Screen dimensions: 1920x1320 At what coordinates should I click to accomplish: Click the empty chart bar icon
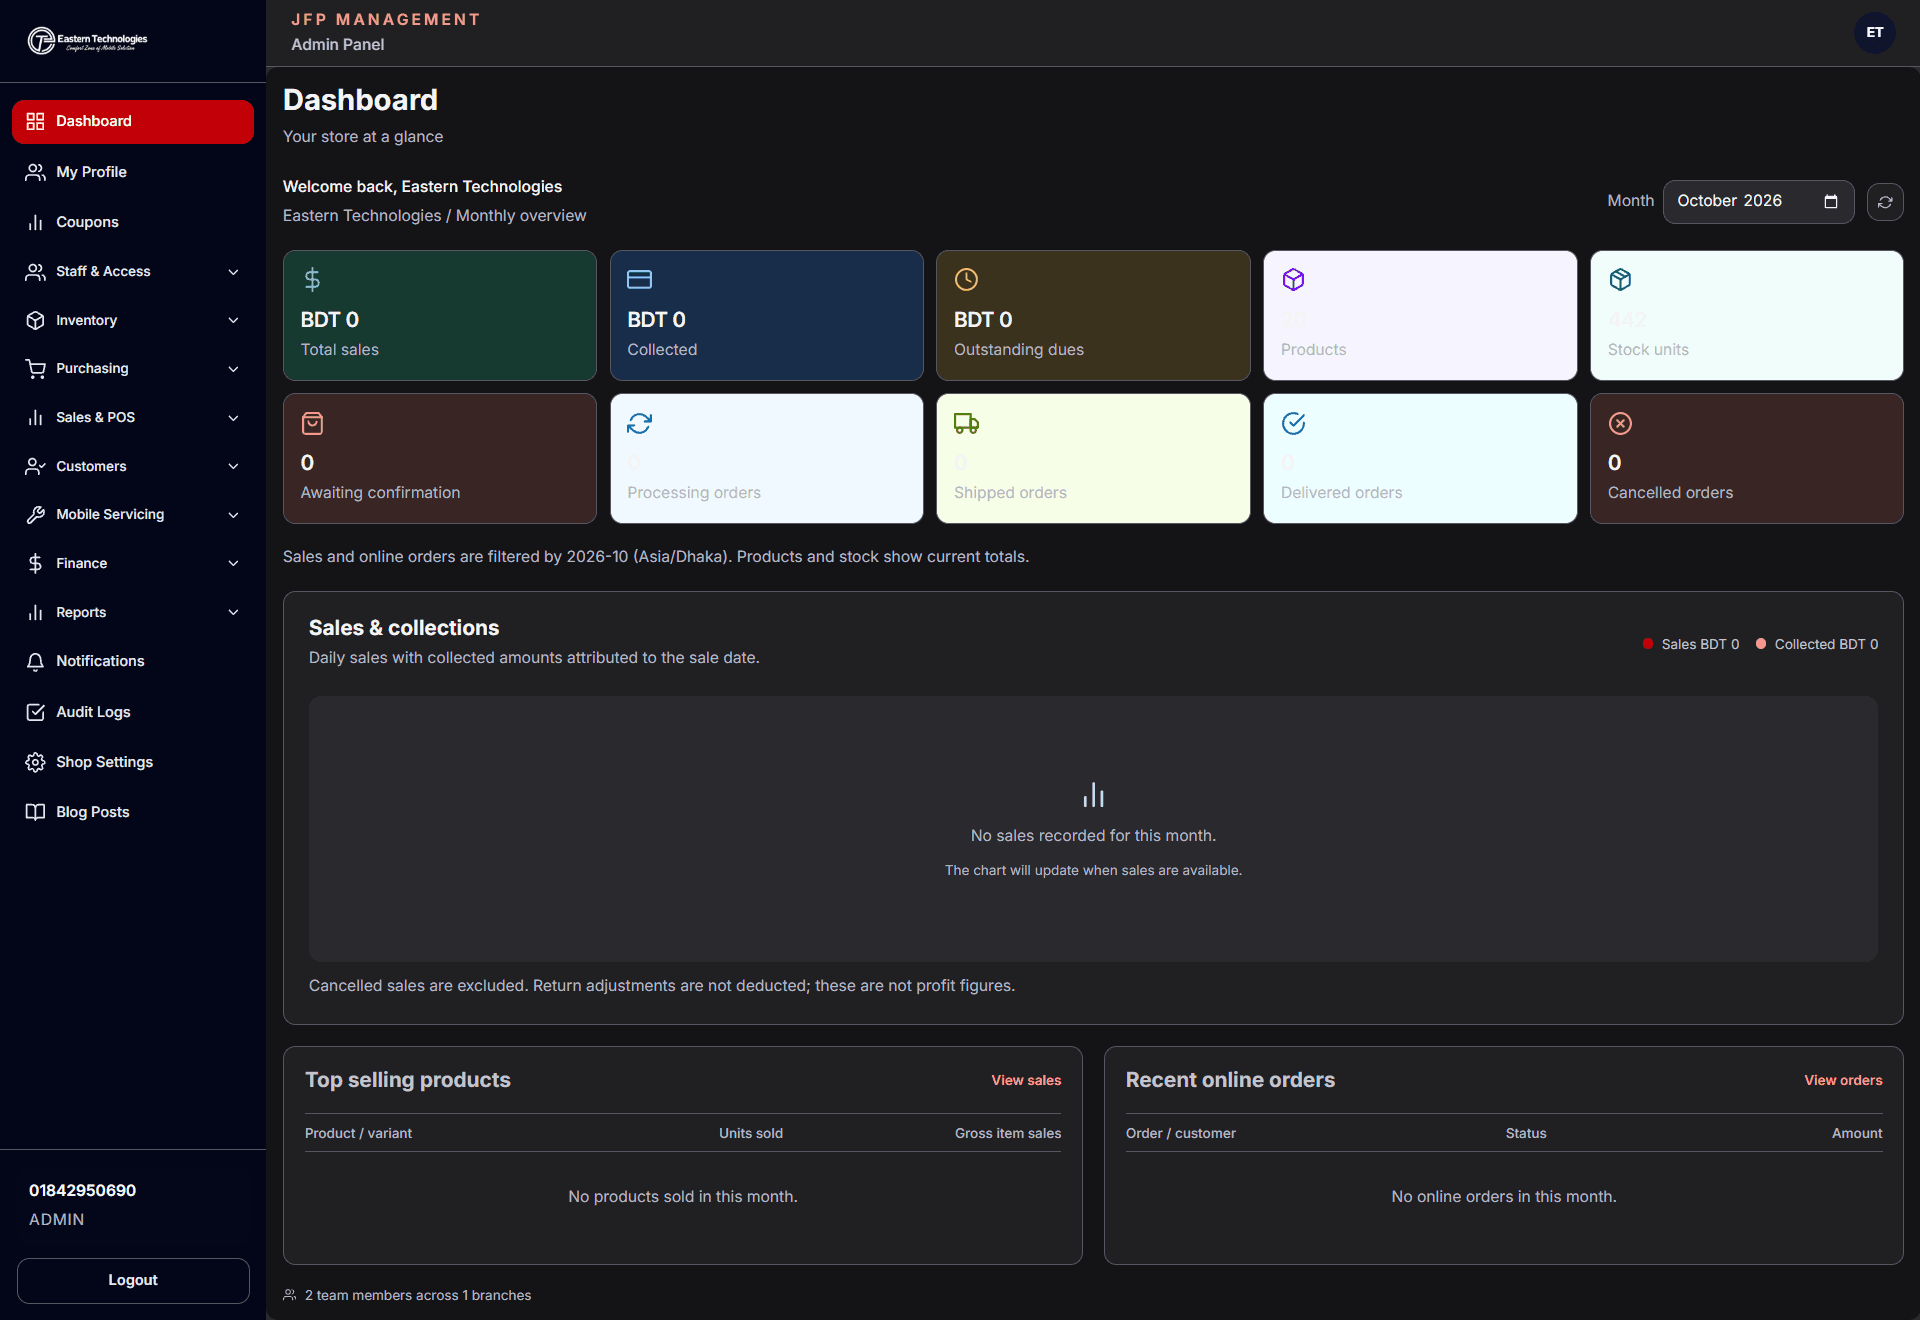coord(1093,795)
